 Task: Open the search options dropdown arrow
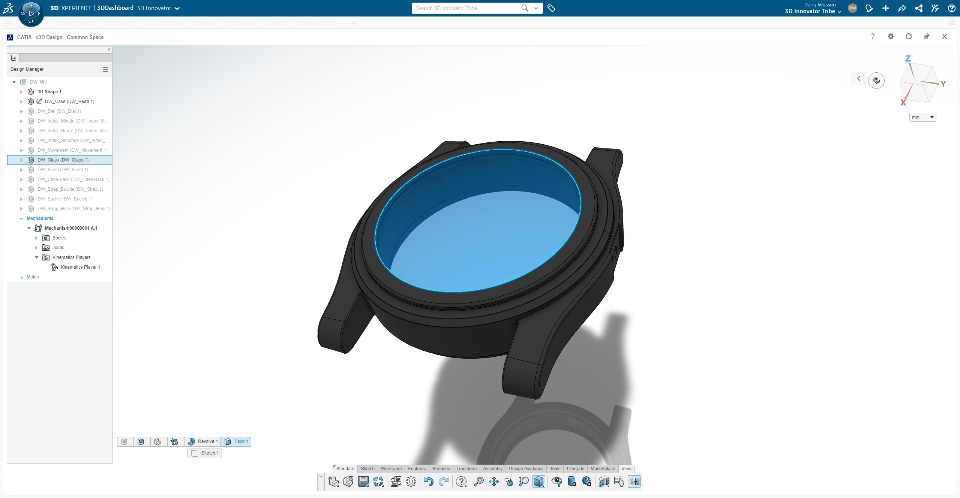click(x=536, y=8)
